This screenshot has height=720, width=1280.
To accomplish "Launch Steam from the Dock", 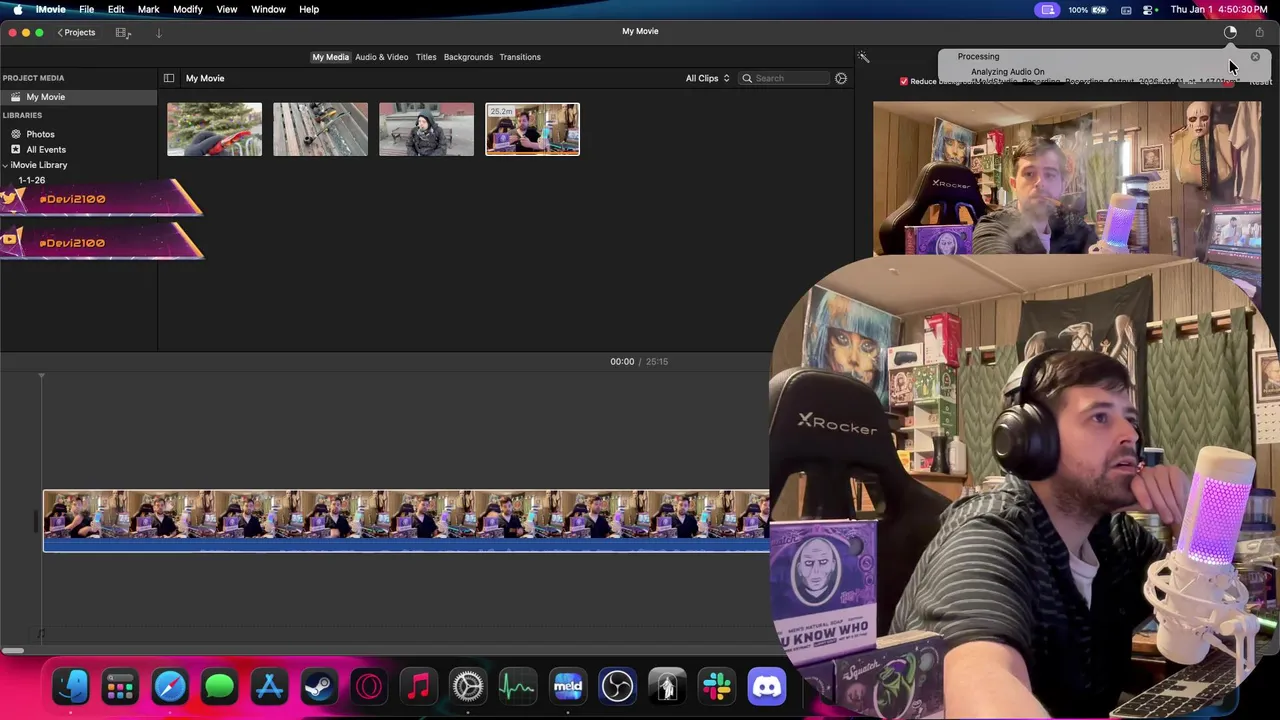I will [319, 687].
